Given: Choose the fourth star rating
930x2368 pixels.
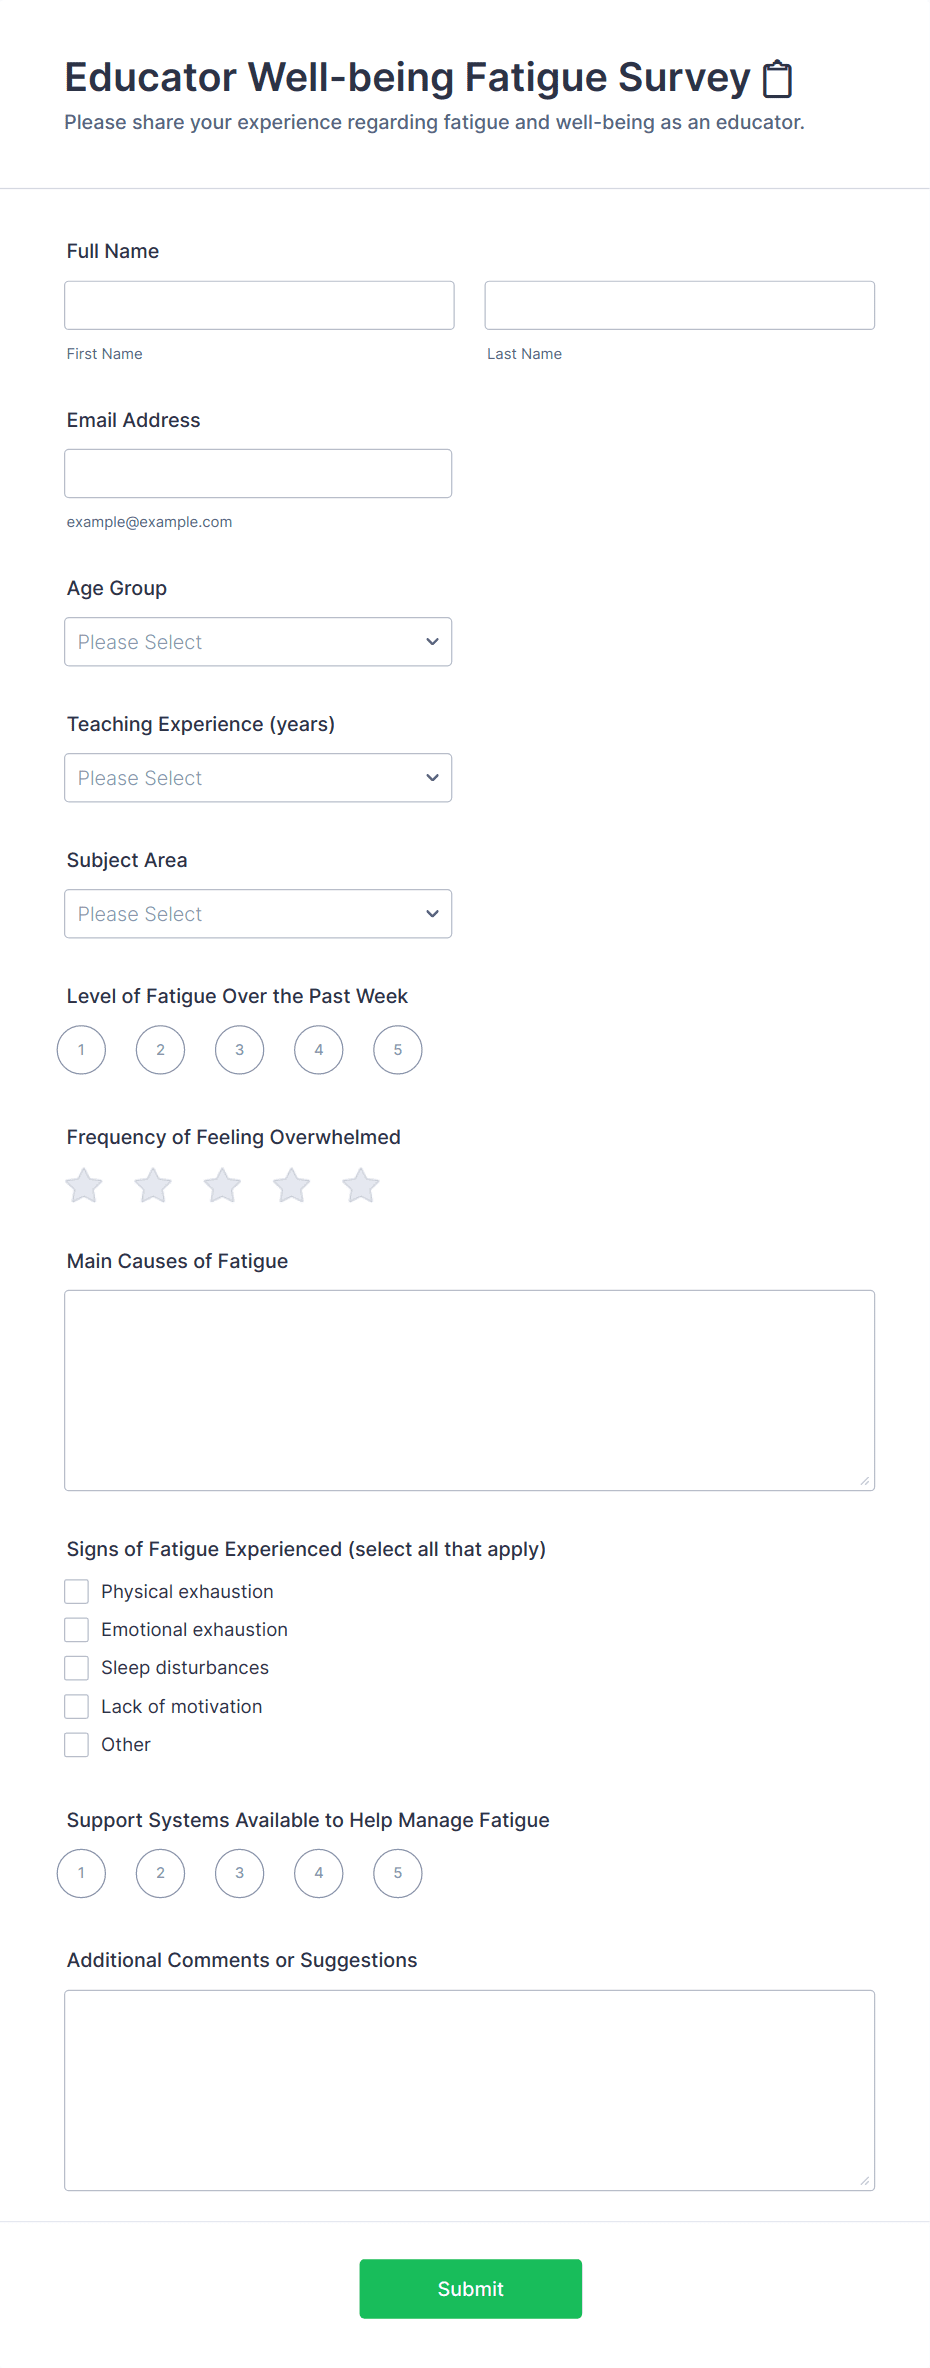Looking at the screenshot, I should (x=292, y=1186).
